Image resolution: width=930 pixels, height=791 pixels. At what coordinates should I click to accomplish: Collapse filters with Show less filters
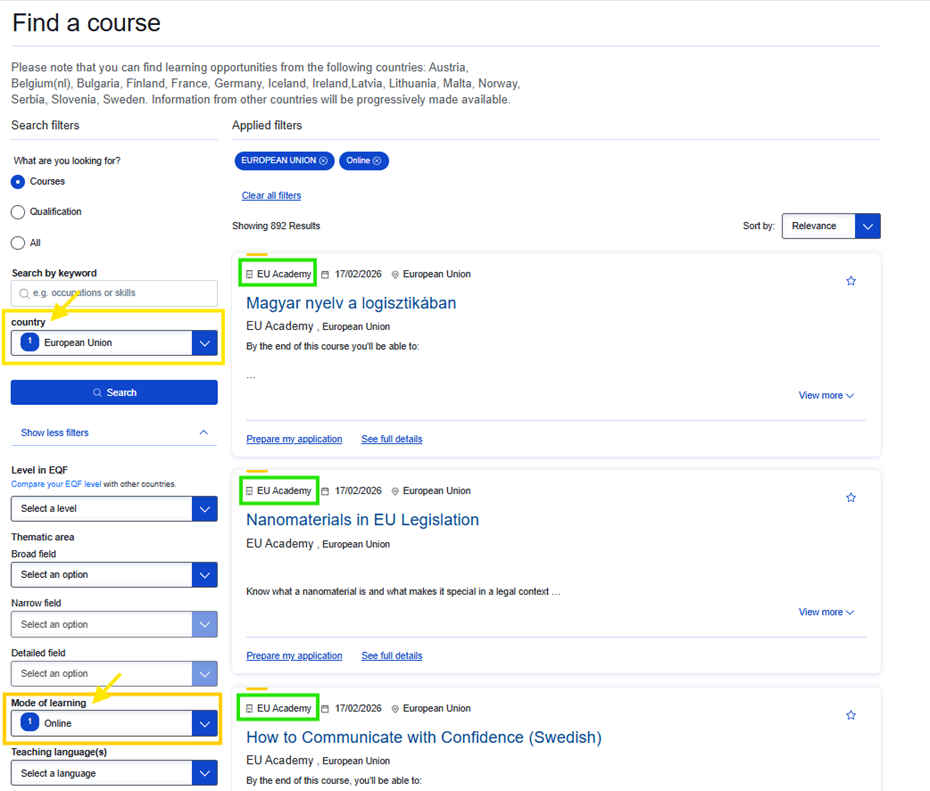coord(114,433)
